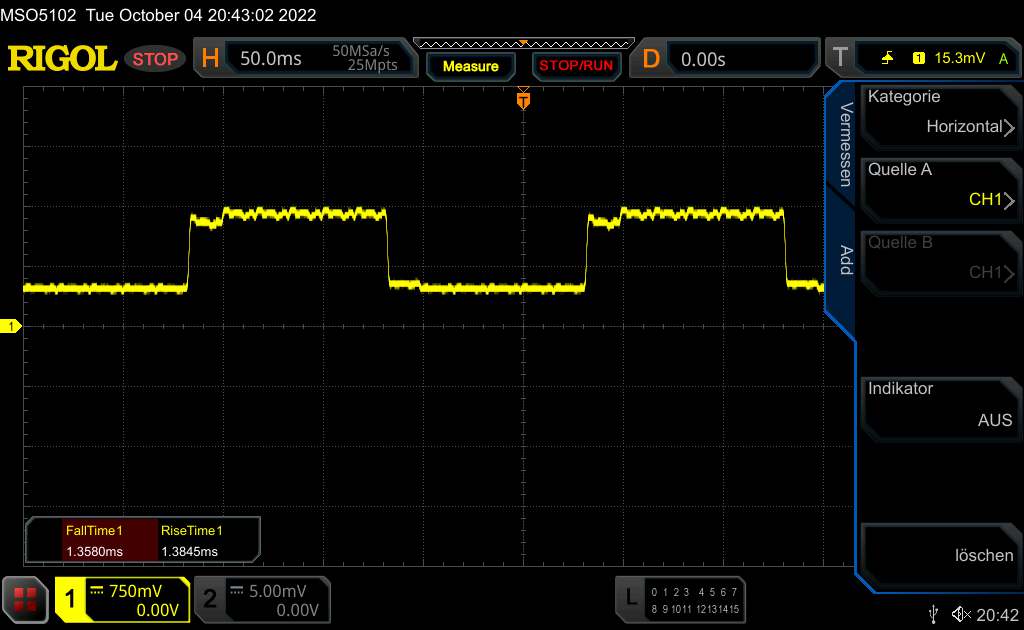
Task: Switch to the Vermessen tab
Action: 845,144
